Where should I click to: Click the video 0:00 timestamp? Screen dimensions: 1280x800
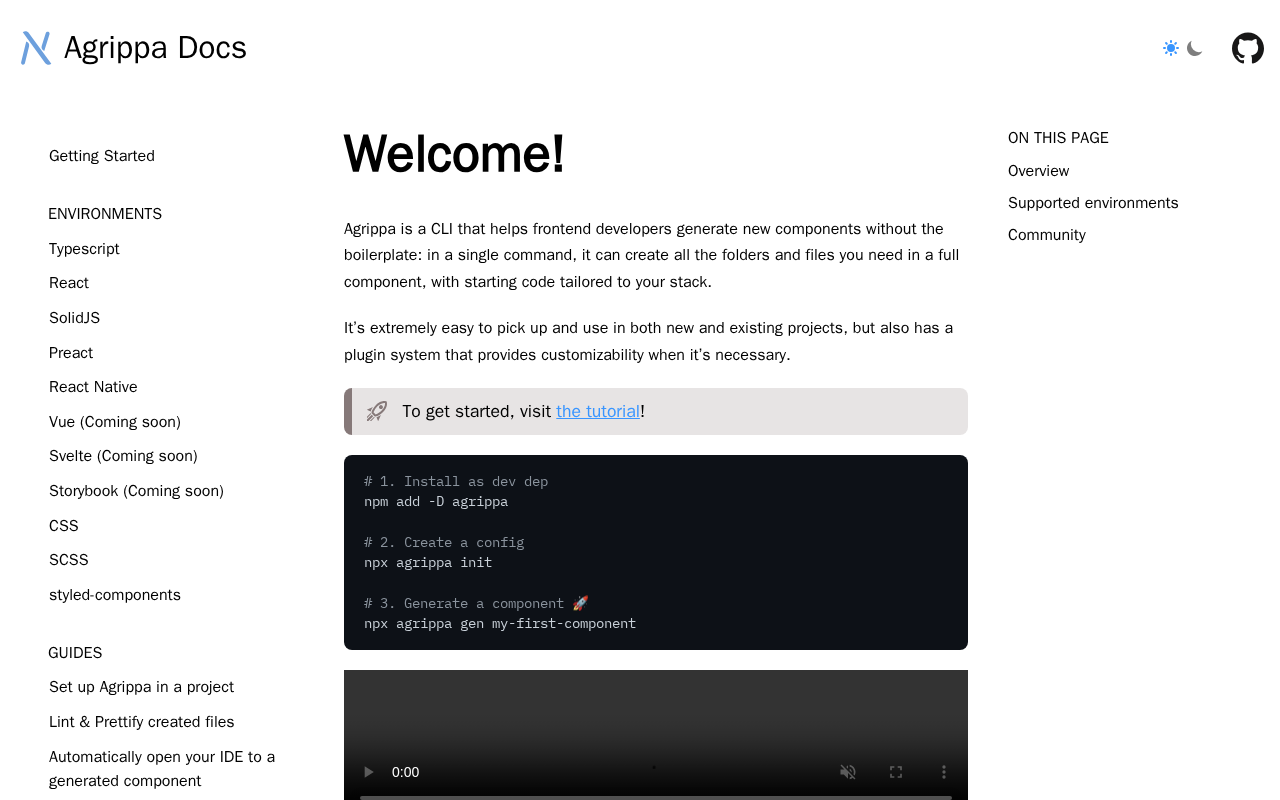point(405,772)
